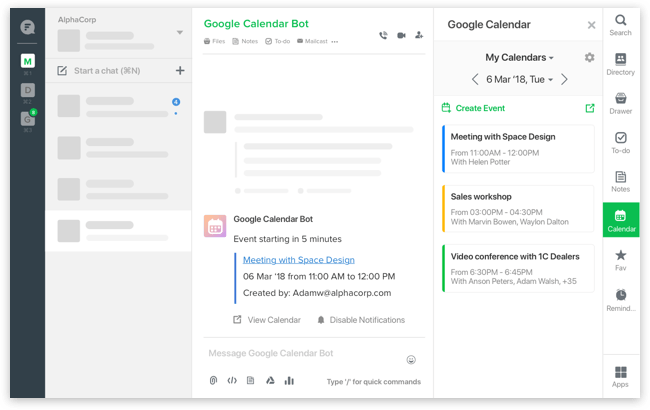This screenshot has width=650, height=410.
Task: Switch to the M team workspace
Action: click(27, 61)
